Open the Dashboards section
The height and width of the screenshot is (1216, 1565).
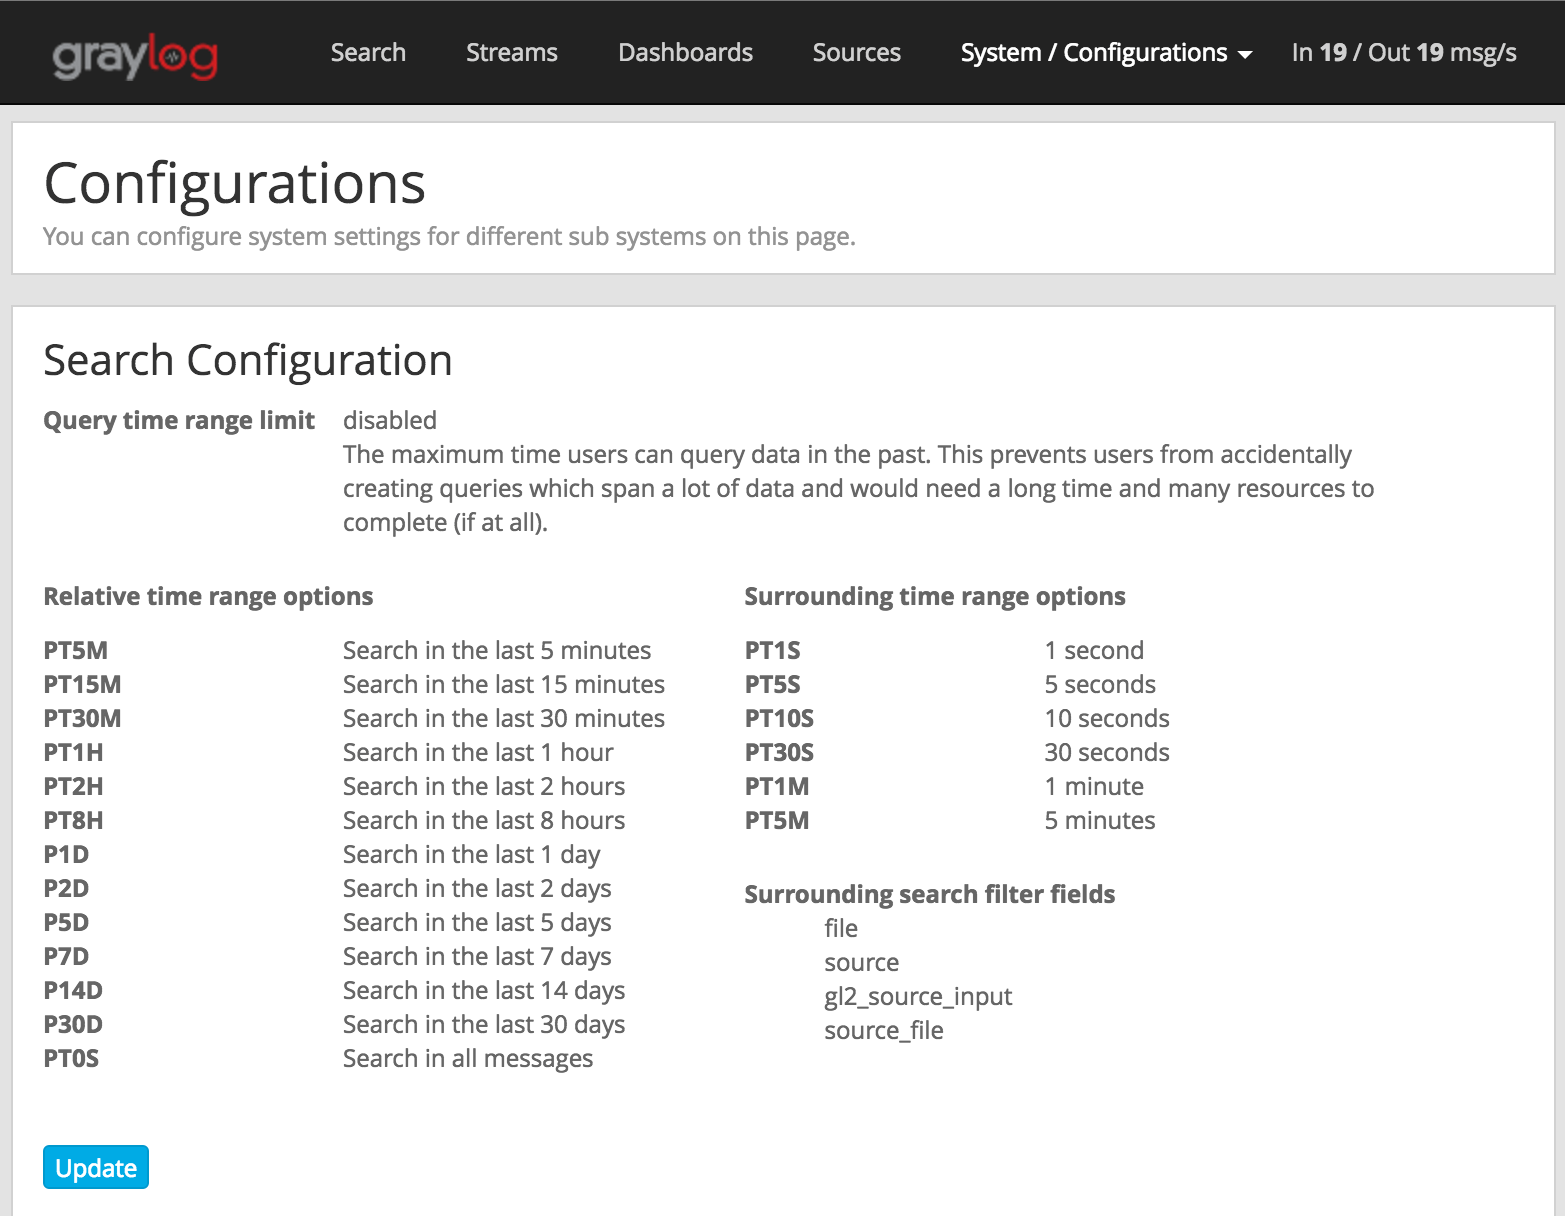(x=685, y=53)
